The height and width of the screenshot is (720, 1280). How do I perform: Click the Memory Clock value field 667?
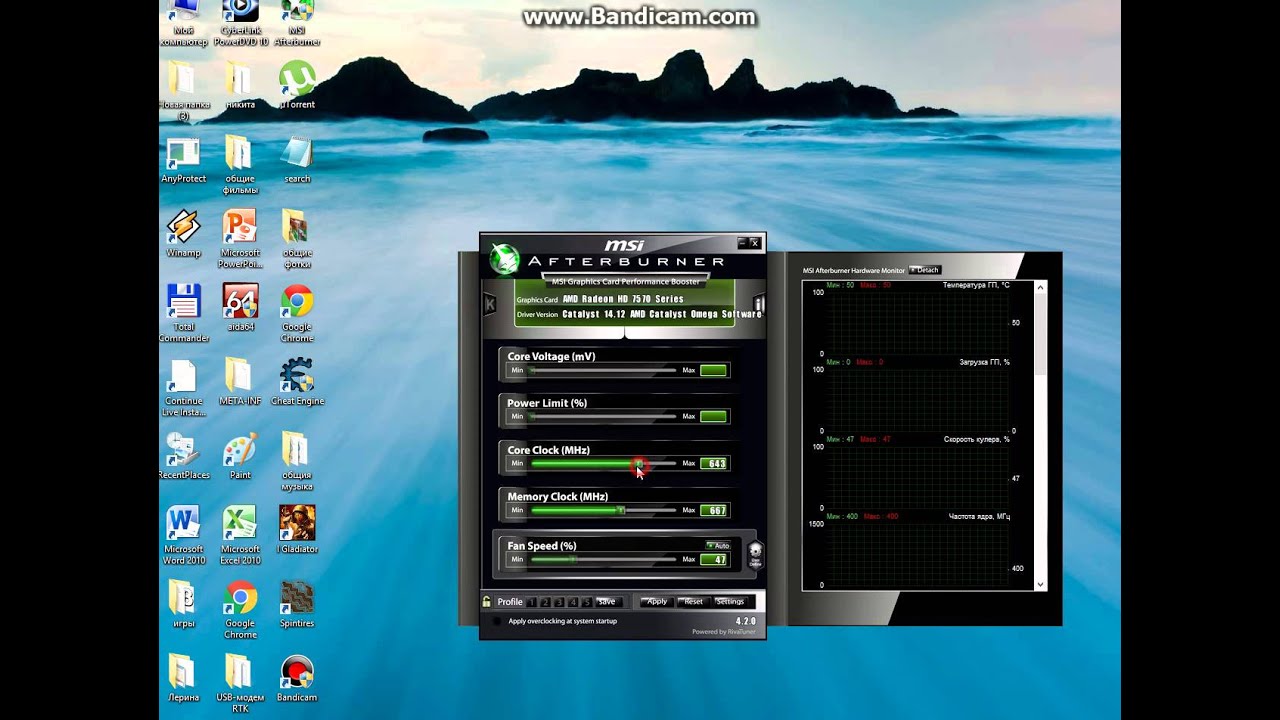(714, 510)
